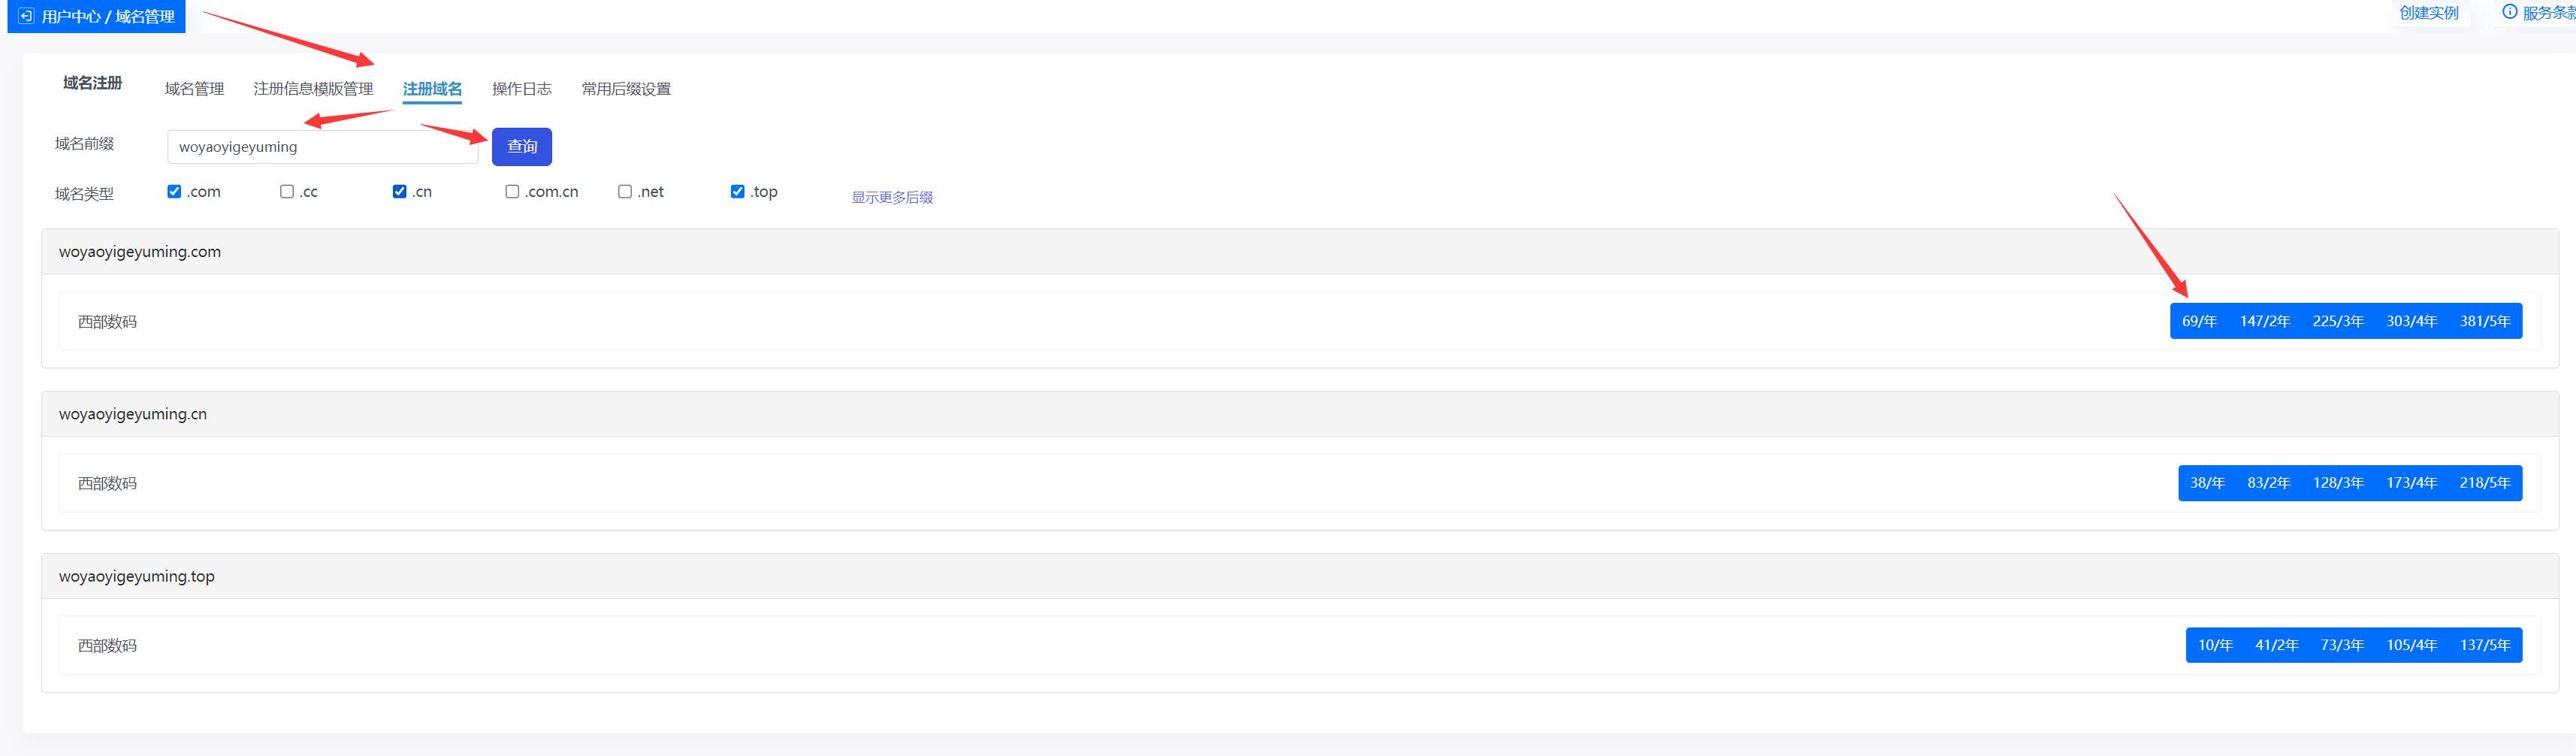Go to the 操作日志 tab

tap(522, 89)
